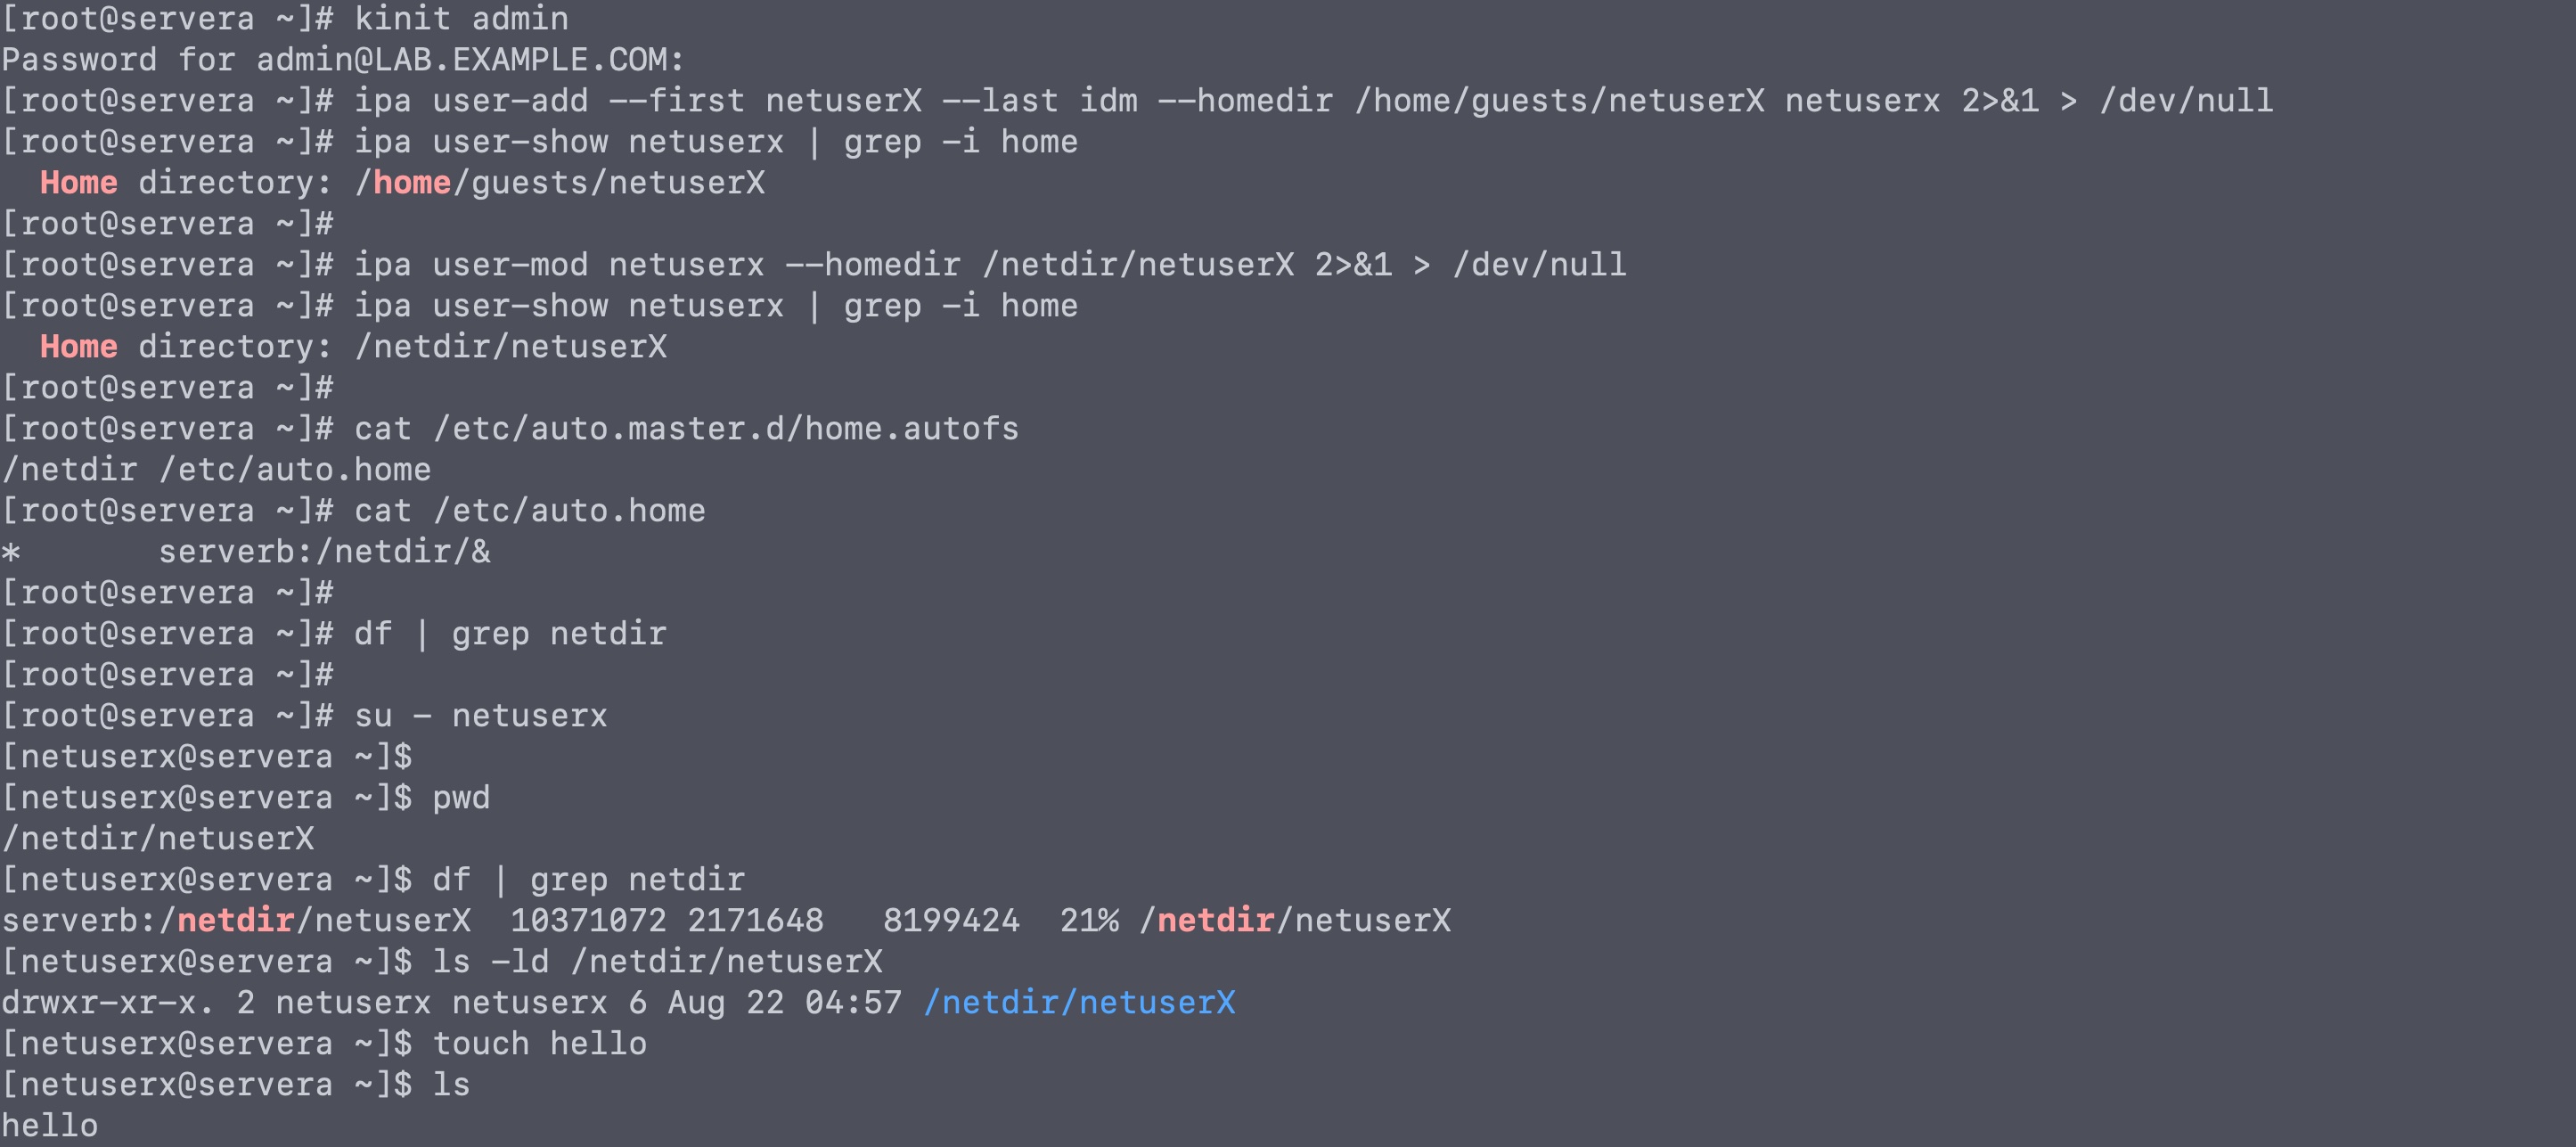Image resolution: width=2576 pixels, height=1147 pixels.
Task: Click the "ipa user-add" command text
Action: click(470, 100)
